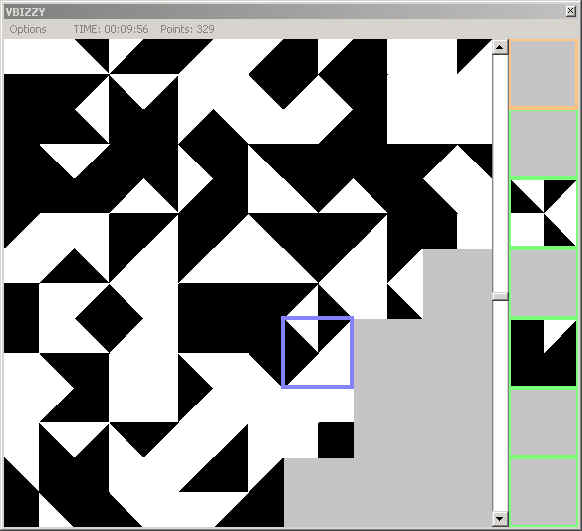
Task: Click the blue-highlighted tile on the board
Action: 318,353
